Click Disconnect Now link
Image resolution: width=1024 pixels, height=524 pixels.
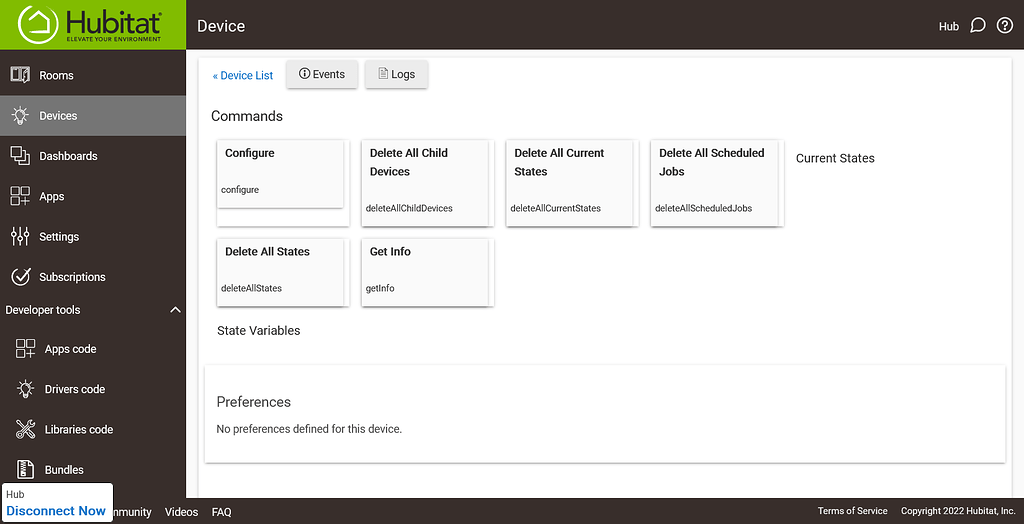56,511
